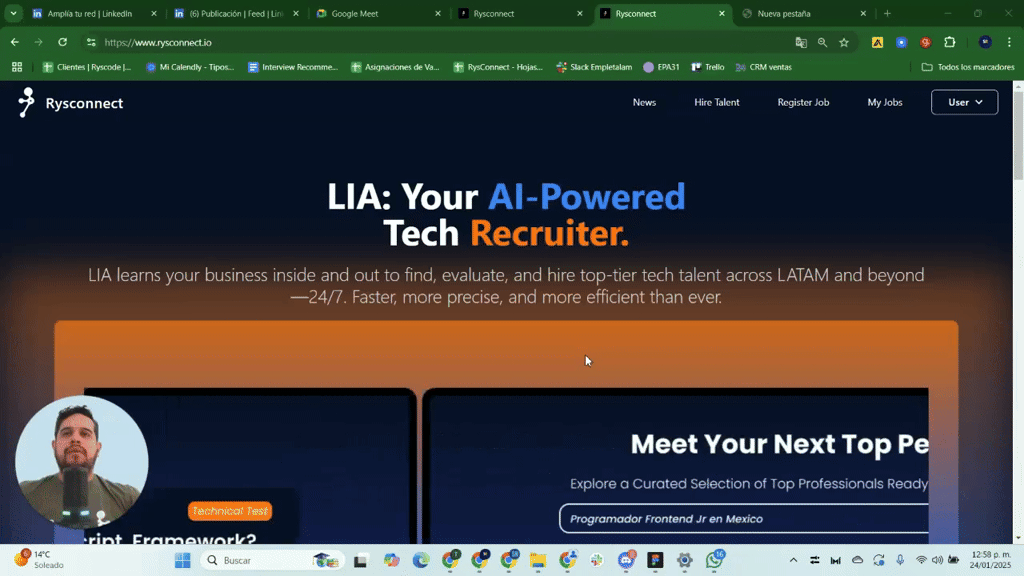The width and height of the screenshot is (1024, 576).
Task: Open Settings gear from taskbar
Action: [x=684, y=560]
